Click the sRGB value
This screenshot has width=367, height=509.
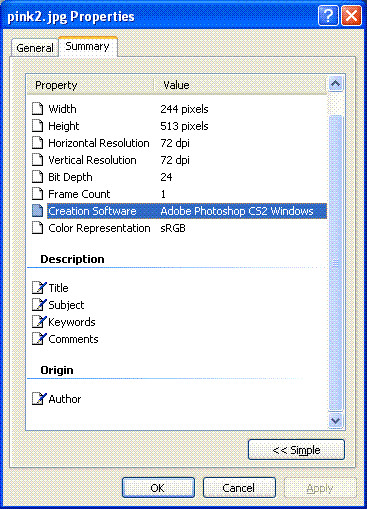[x=173, y=228]
